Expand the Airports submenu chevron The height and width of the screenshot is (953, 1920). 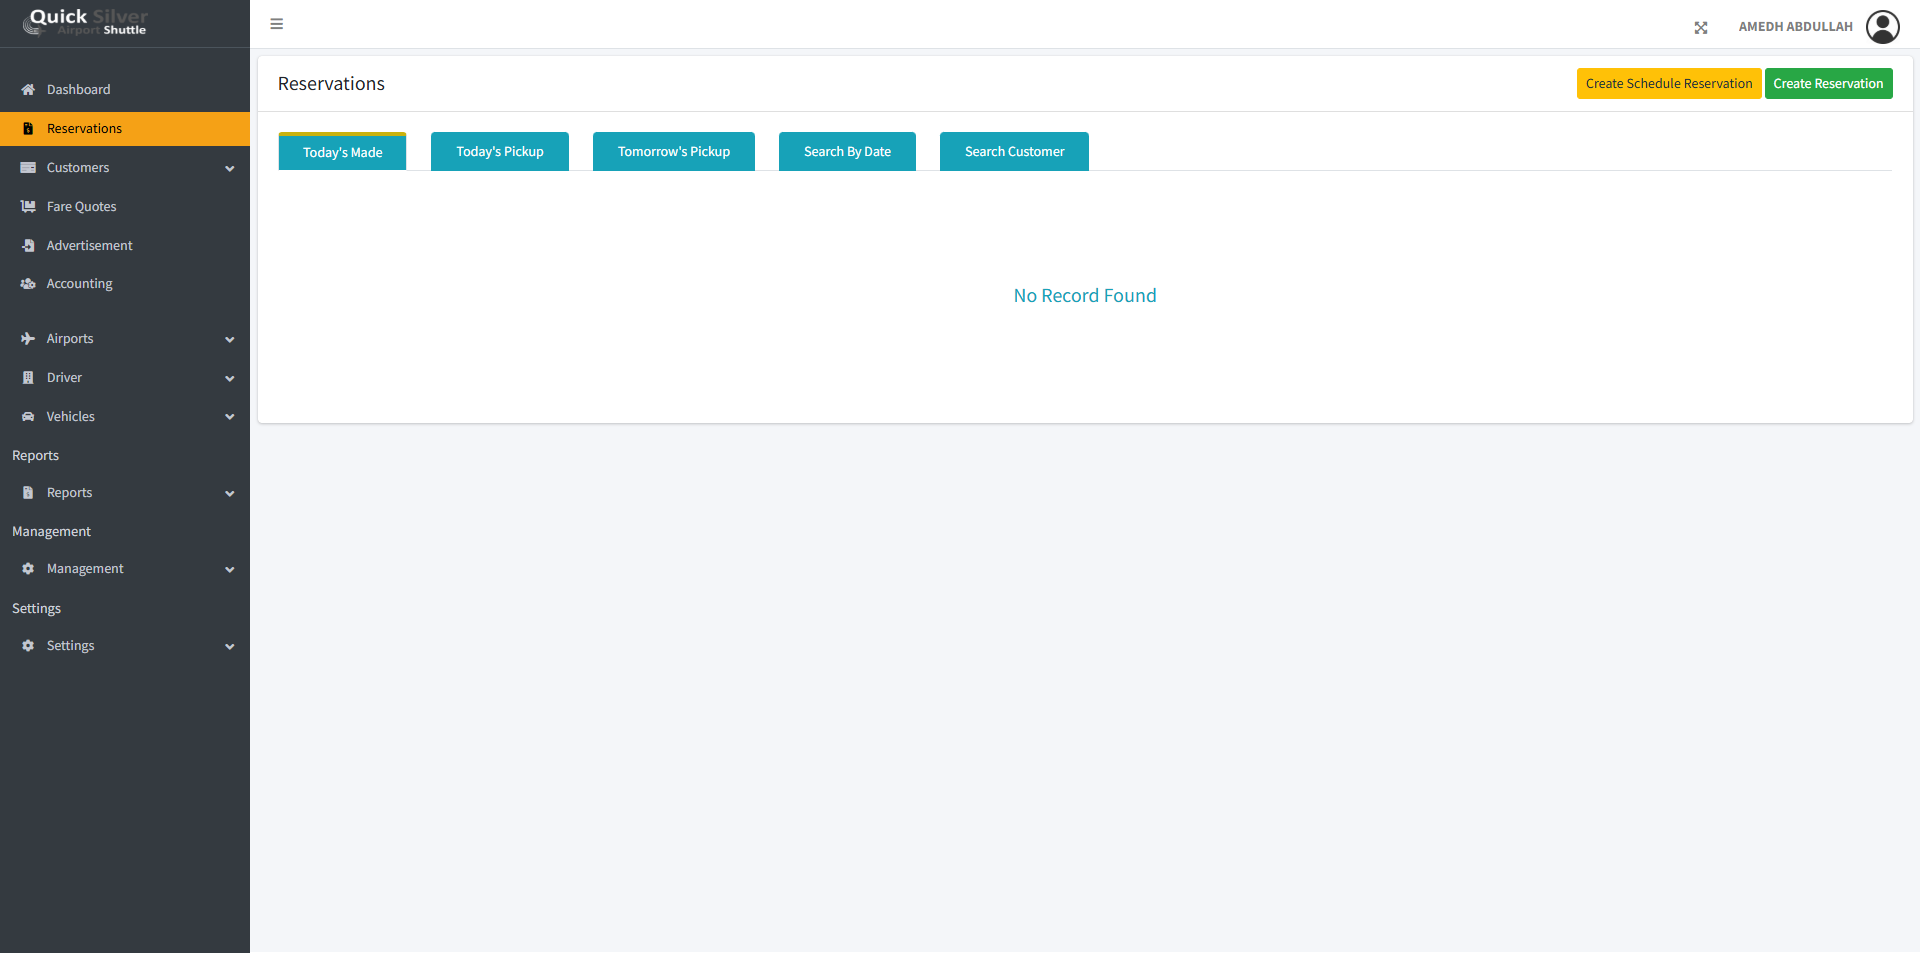click(230, 340)
